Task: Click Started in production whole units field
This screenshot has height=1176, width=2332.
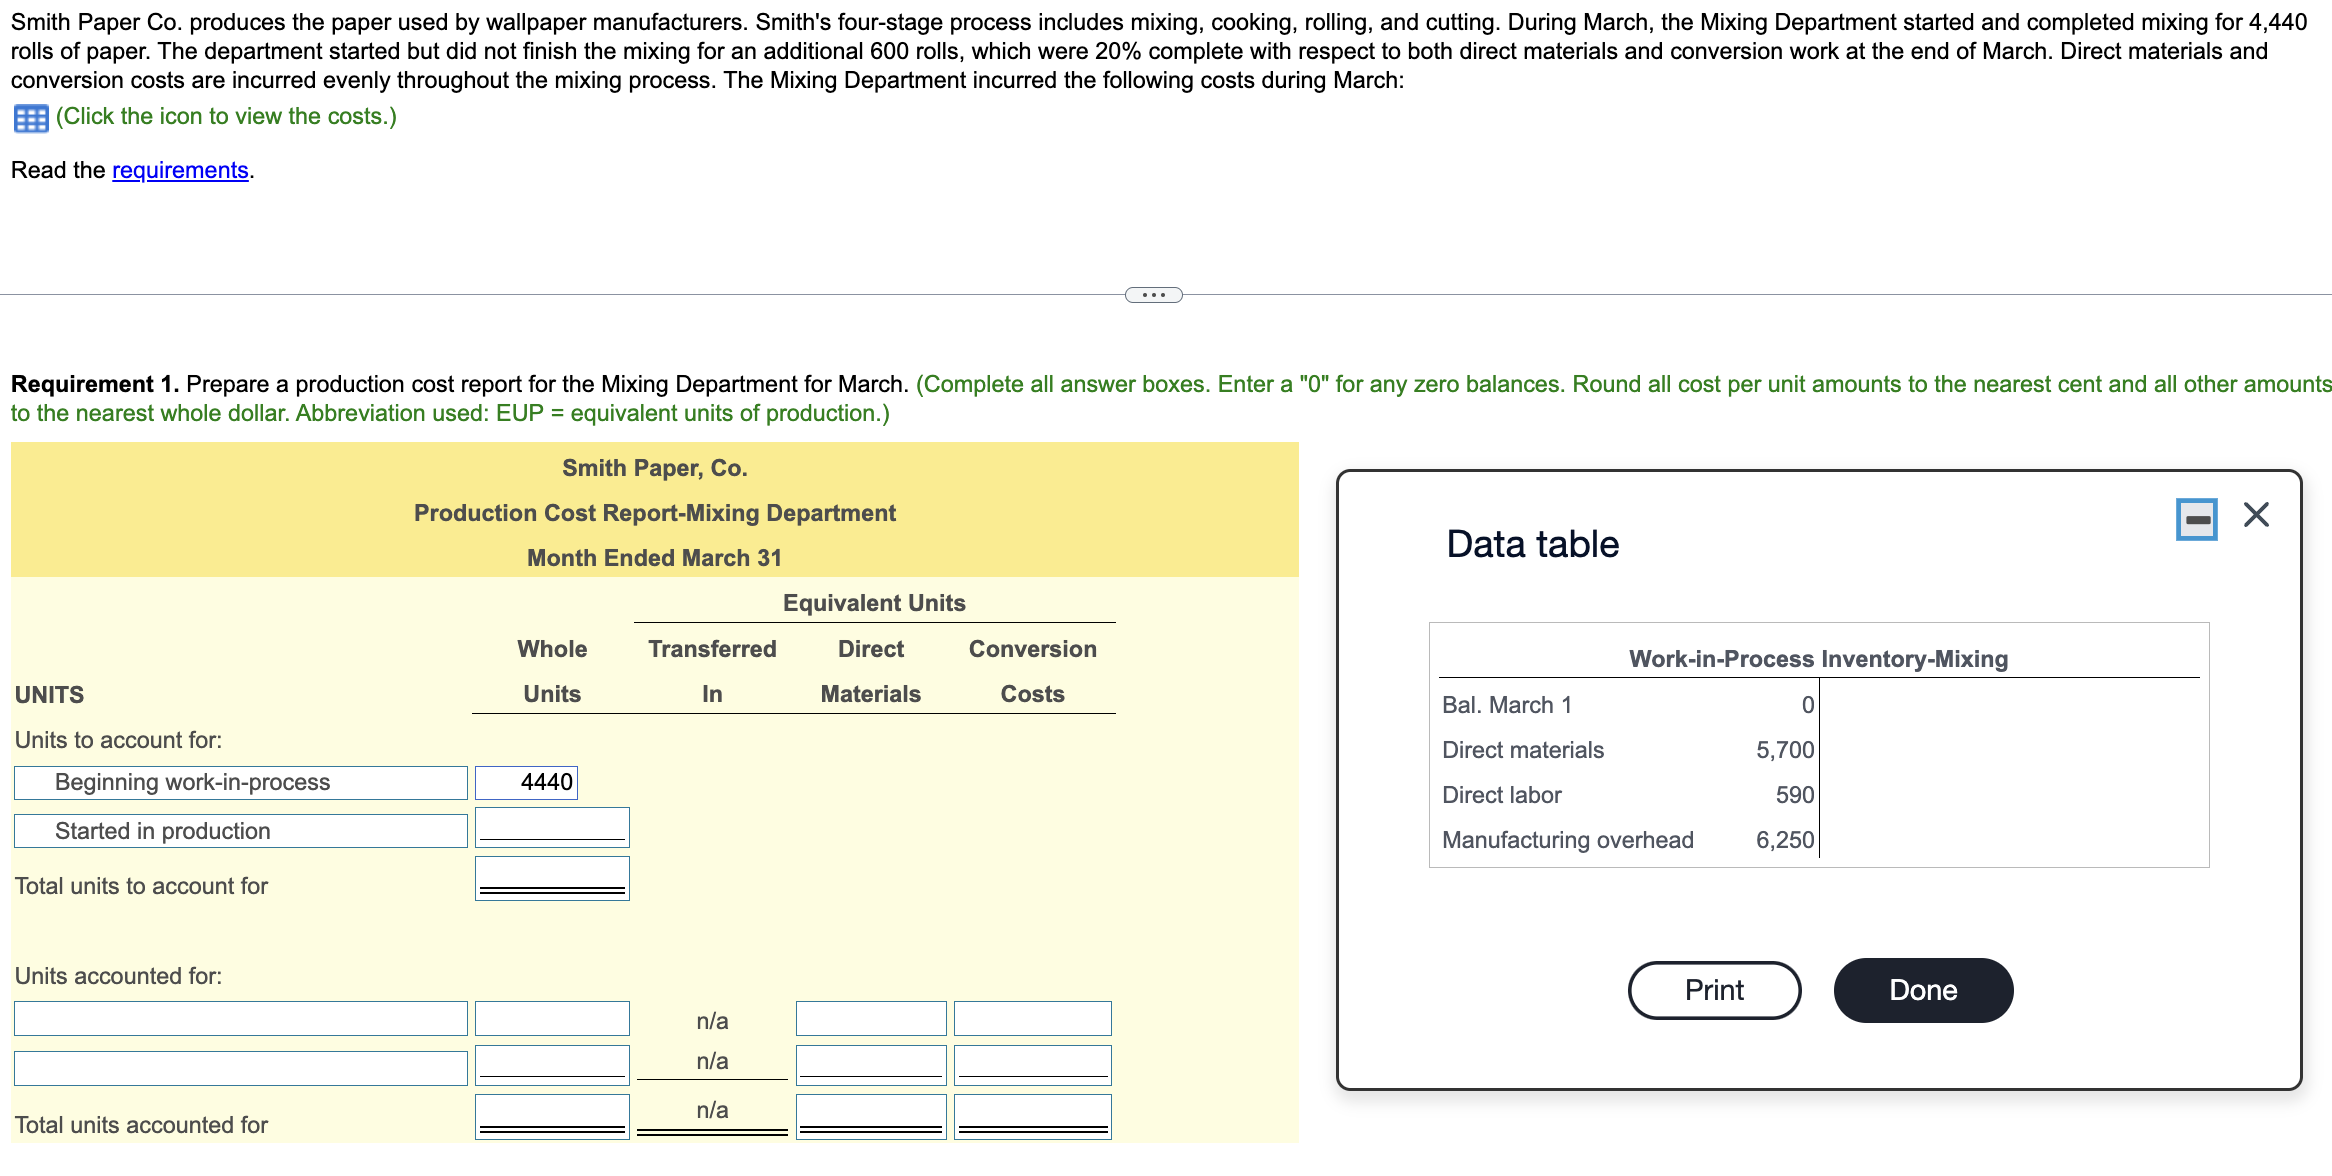Action: pyautogui.click(x=552, y=827)
